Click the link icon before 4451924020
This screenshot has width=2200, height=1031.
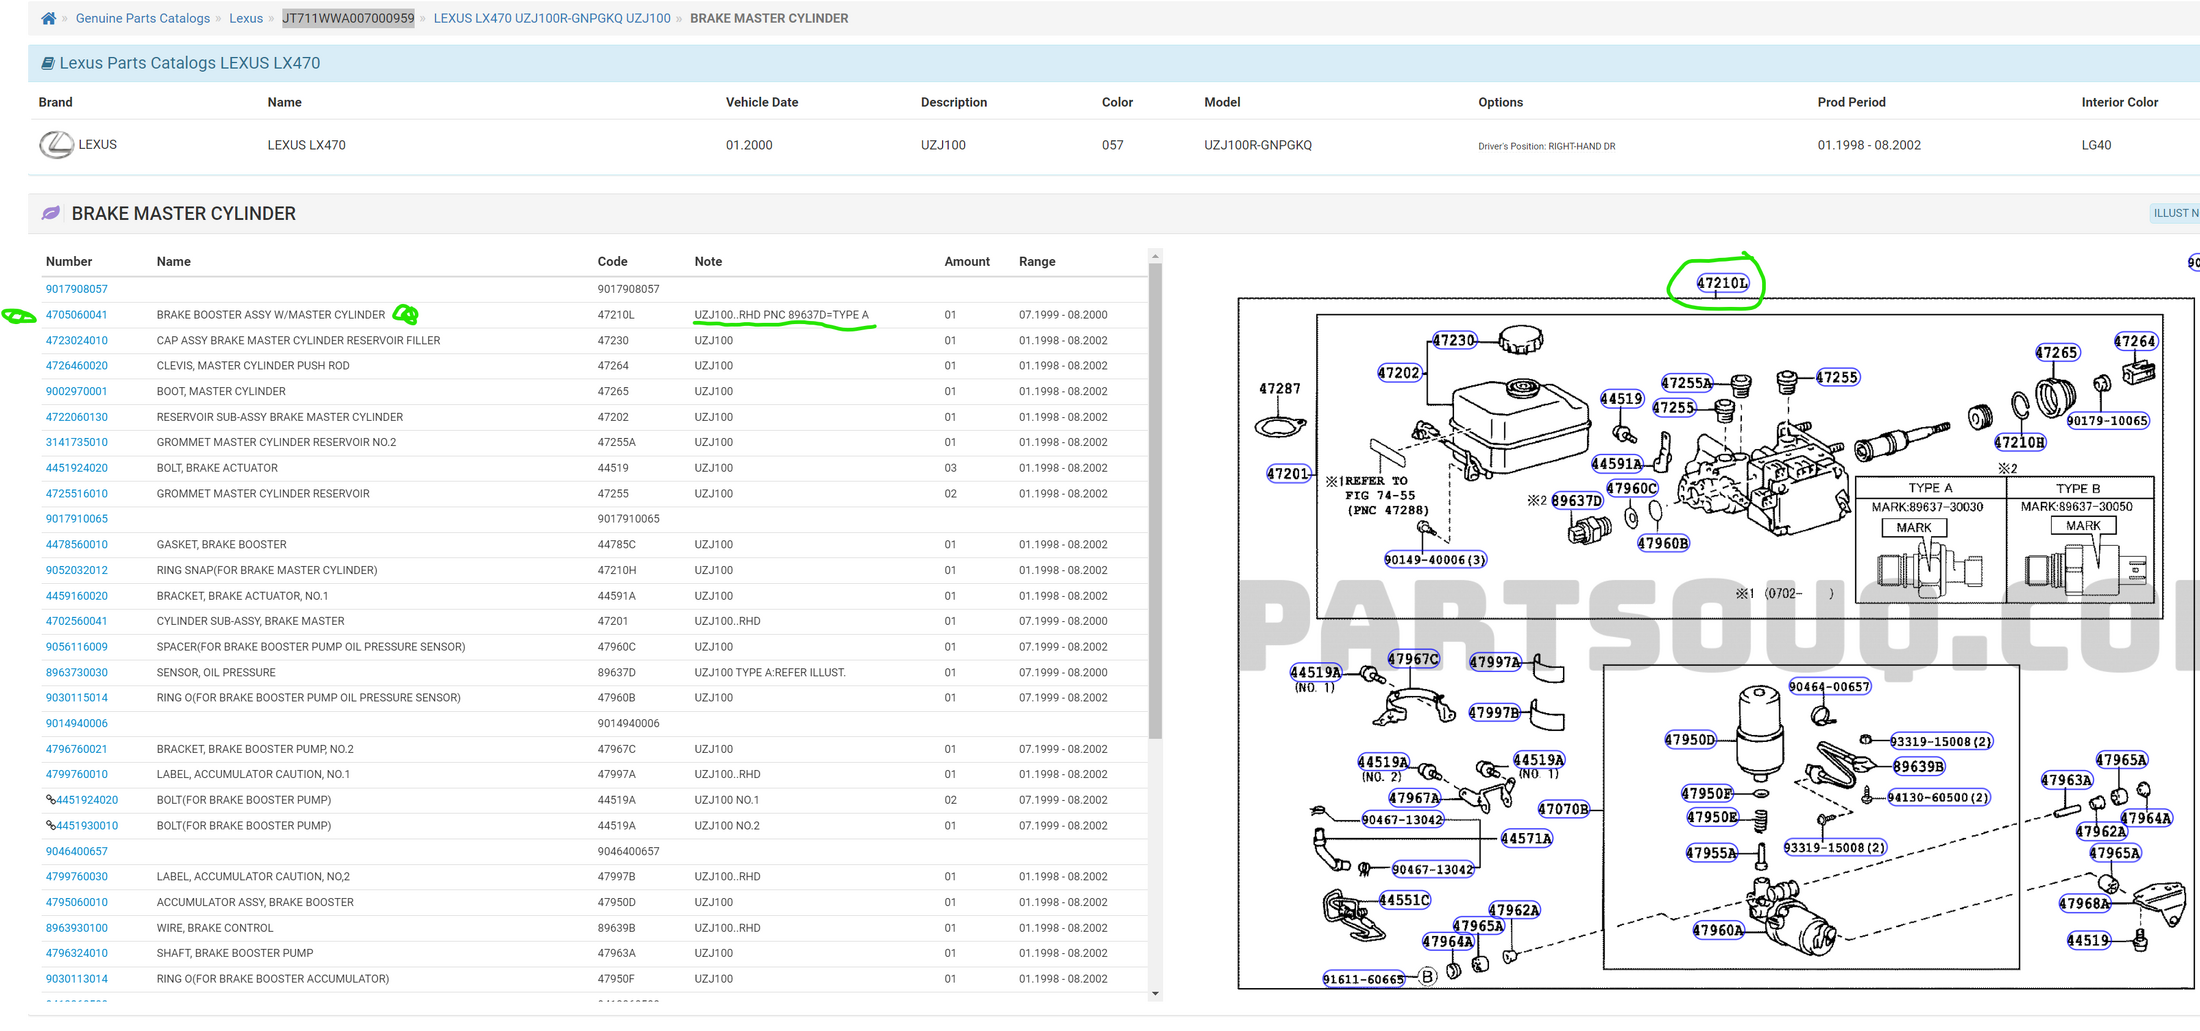click(50, 800)
